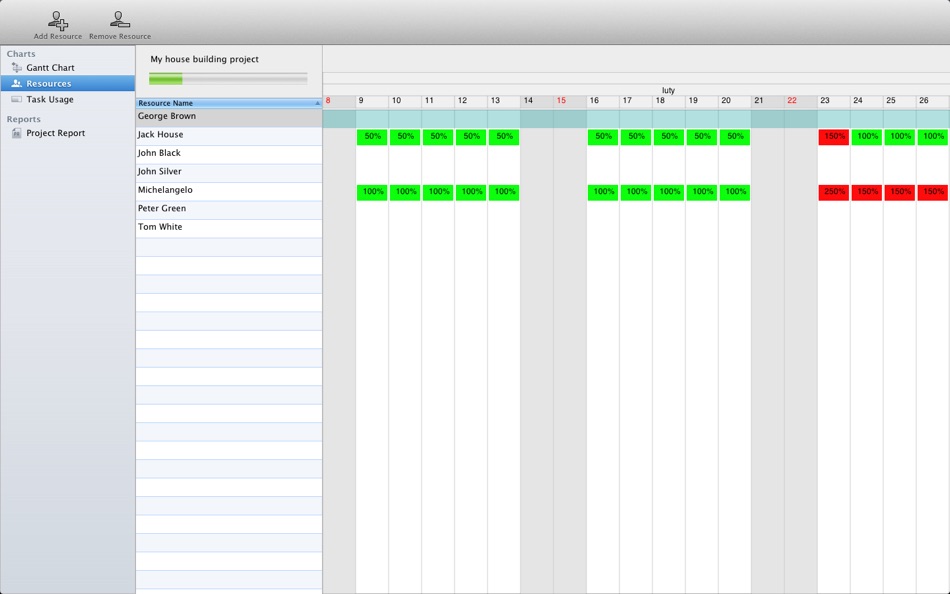Click Jack House 50% cell on day 13
The height and width of the screenshot is (594, 950).
coord(503,137)
